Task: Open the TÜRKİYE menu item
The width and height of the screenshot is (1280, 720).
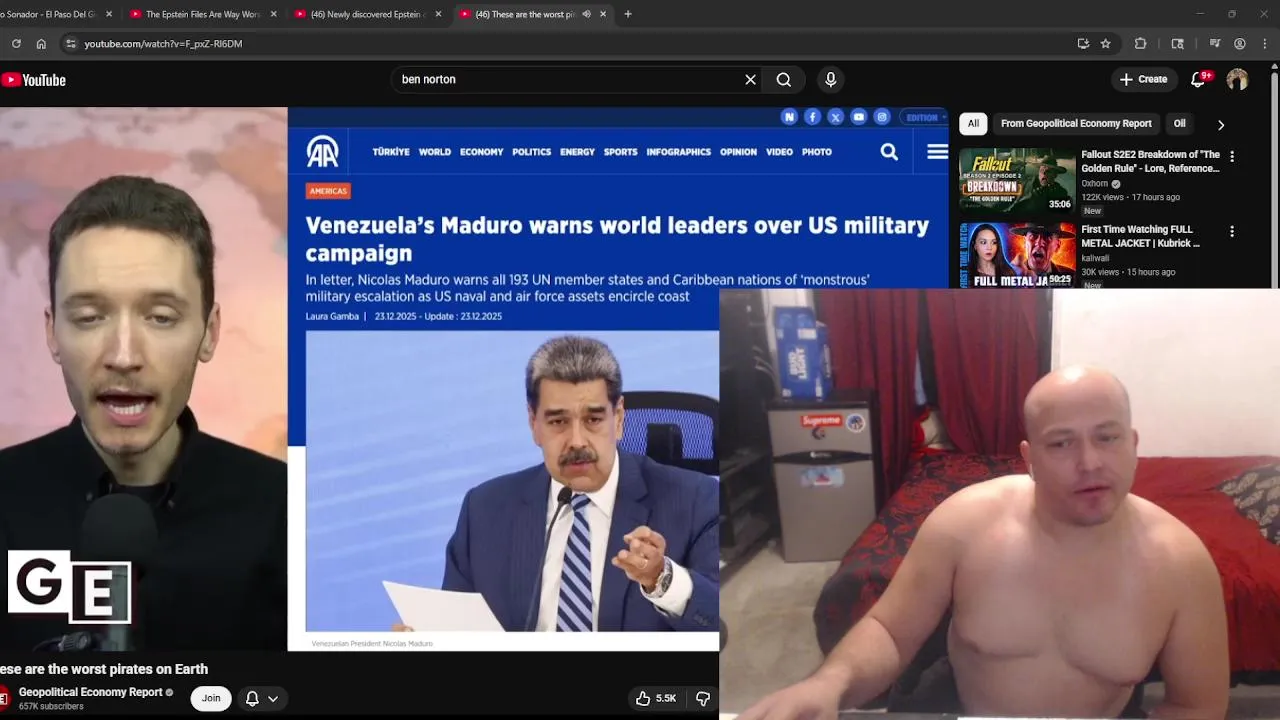Action: (x=391, y=152)
